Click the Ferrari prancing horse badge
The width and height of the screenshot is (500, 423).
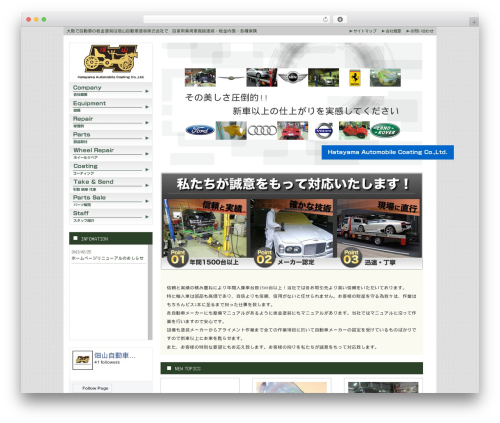click(x=355, y=78)
